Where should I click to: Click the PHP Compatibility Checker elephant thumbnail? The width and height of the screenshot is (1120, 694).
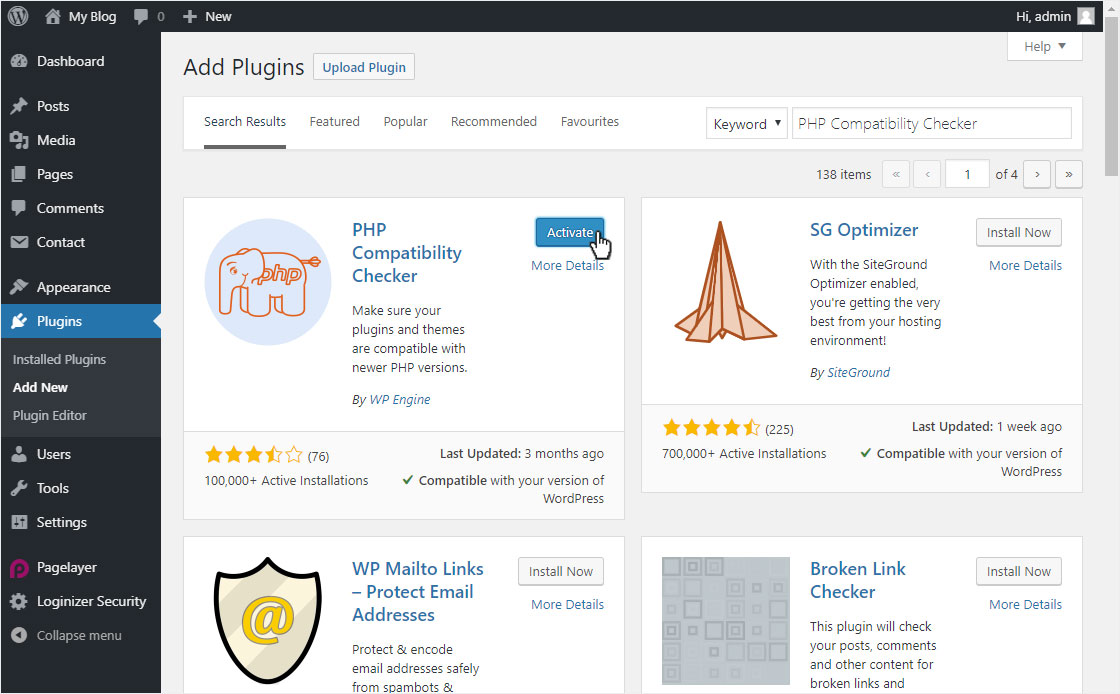[268, 282]
